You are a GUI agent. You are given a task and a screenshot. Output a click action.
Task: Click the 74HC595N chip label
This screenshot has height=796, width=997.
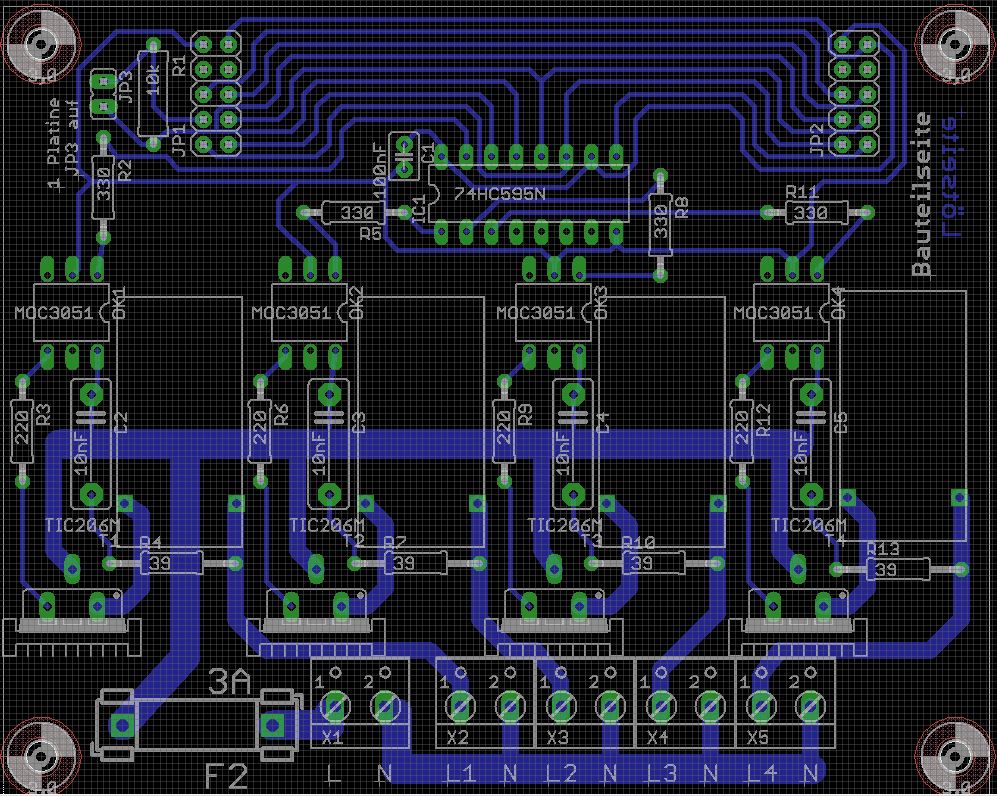click(500, 194)
